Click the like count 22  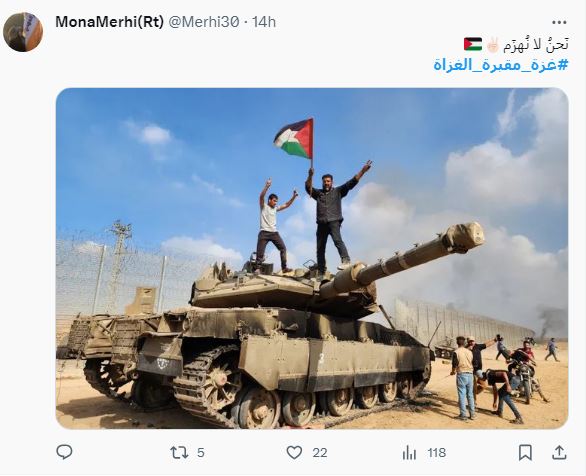320,453
